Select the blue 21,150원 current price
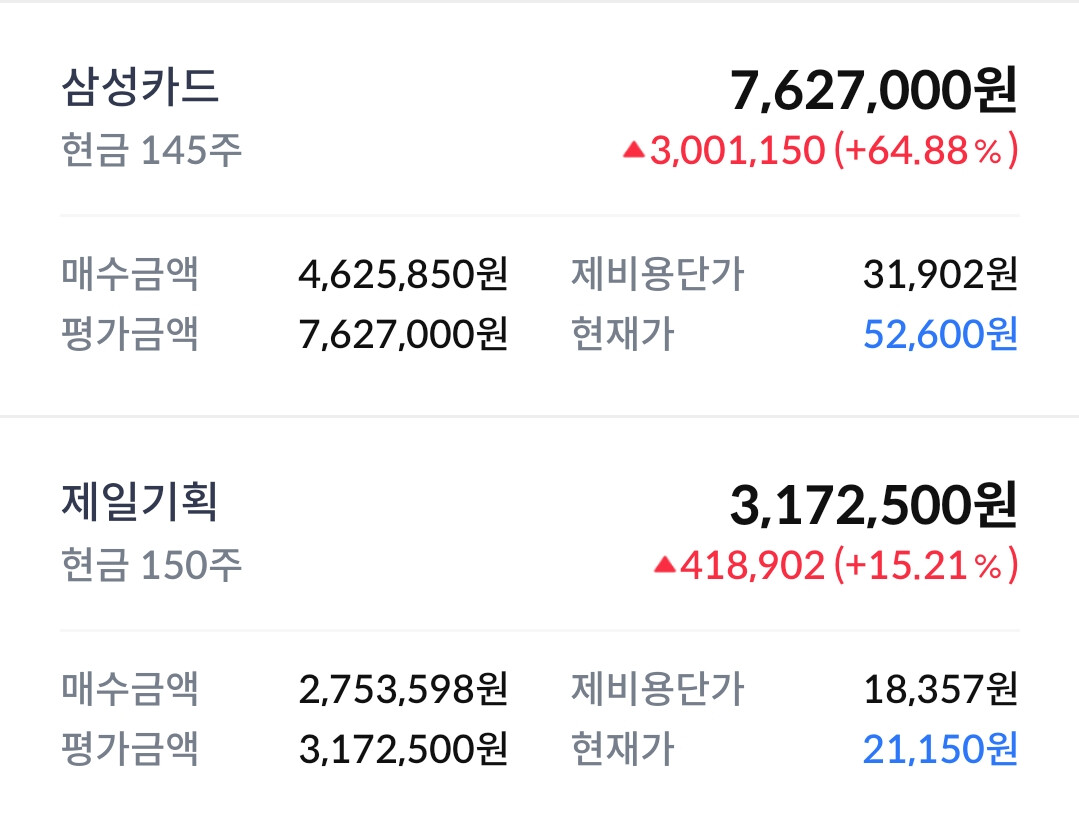1079x829 pixels. tap(940, 748)
